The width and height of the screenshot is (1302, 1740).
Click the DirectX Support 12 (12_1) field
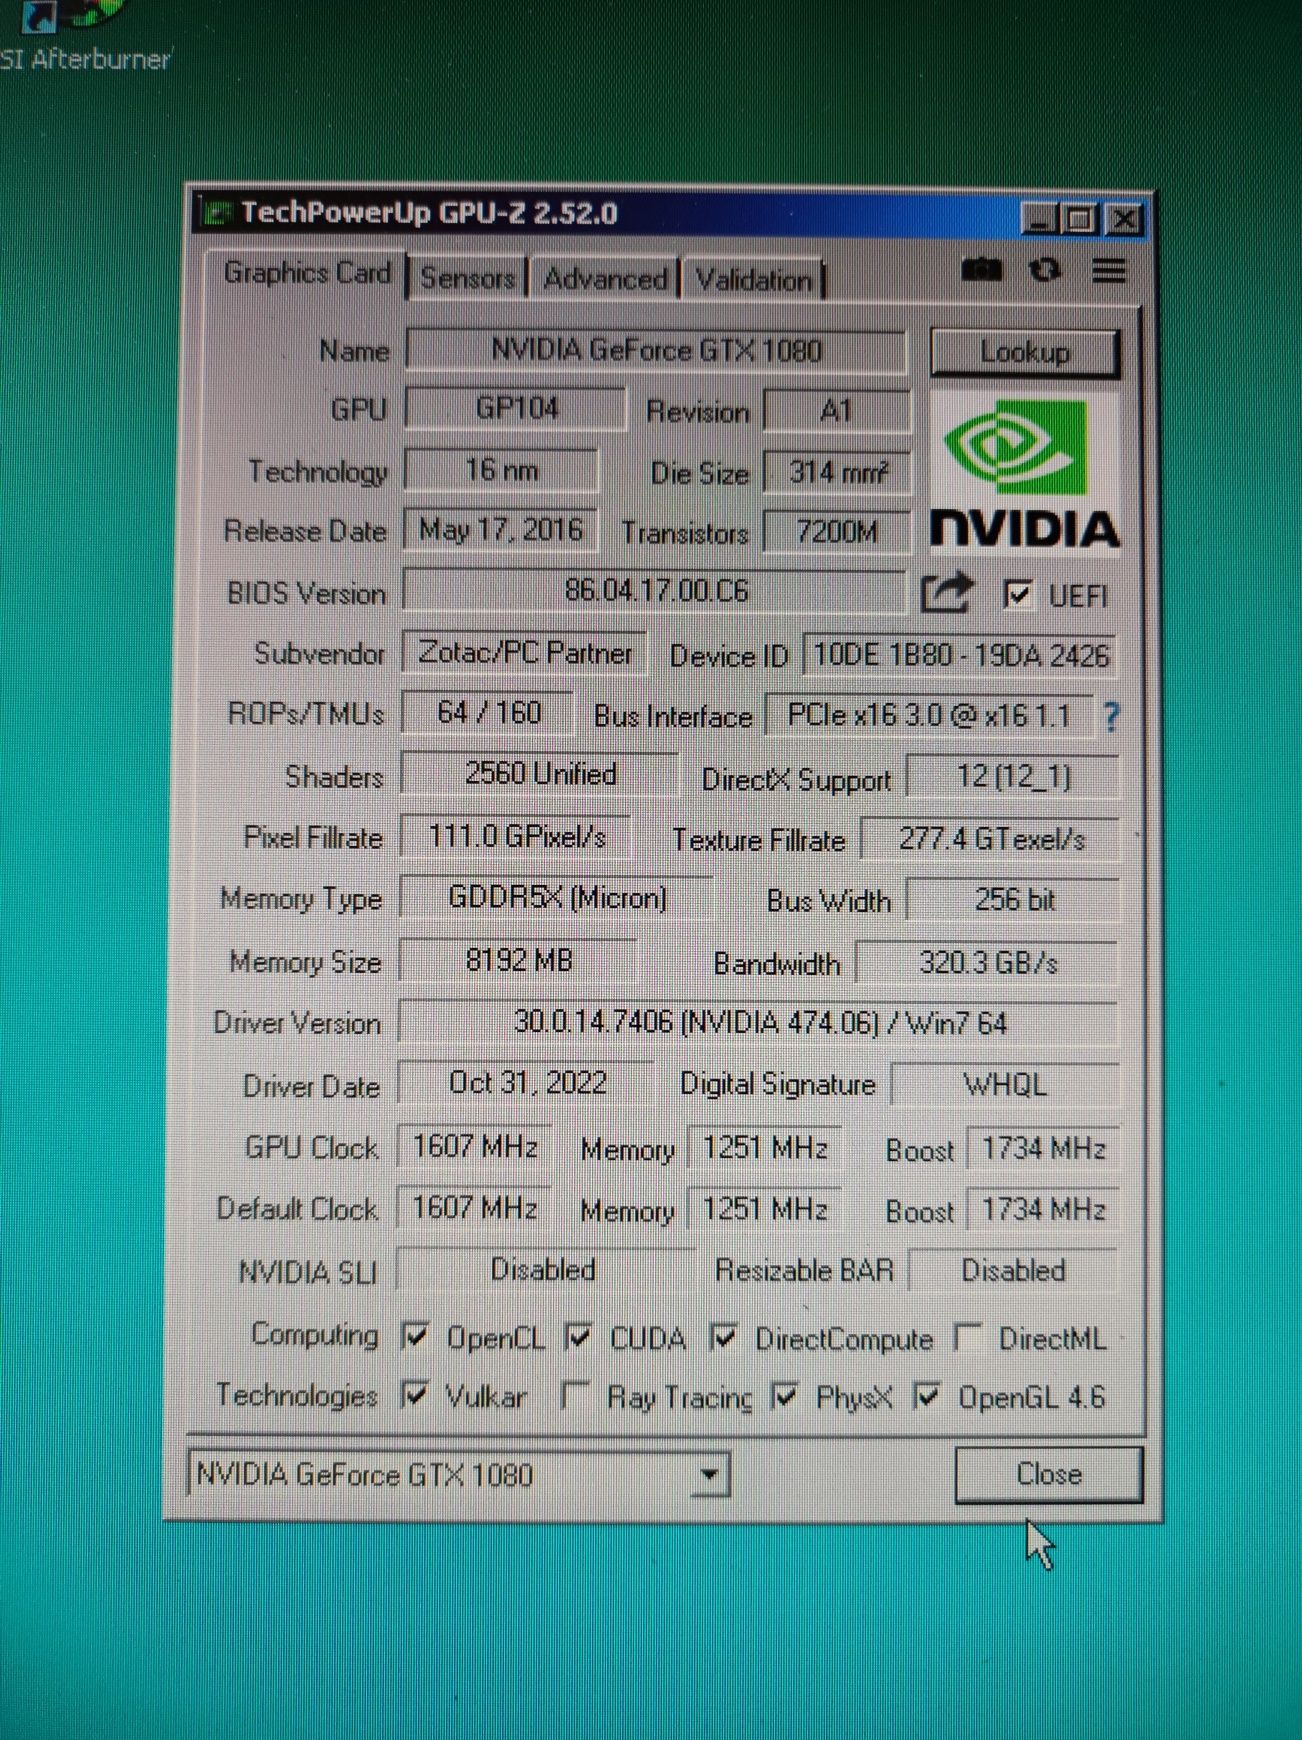click(1013, 777)
